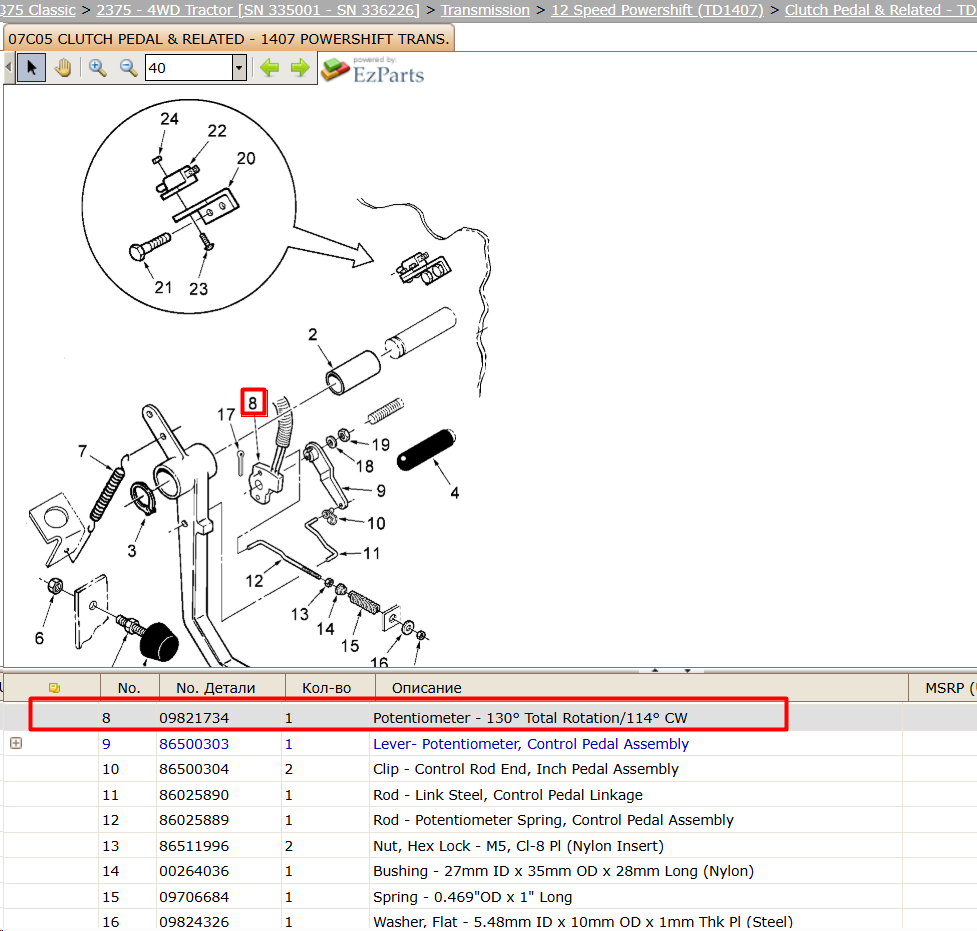This screenshot has width=977, height=931.
Task: Sort by the Кол-во column header
Action: (326, 688)
